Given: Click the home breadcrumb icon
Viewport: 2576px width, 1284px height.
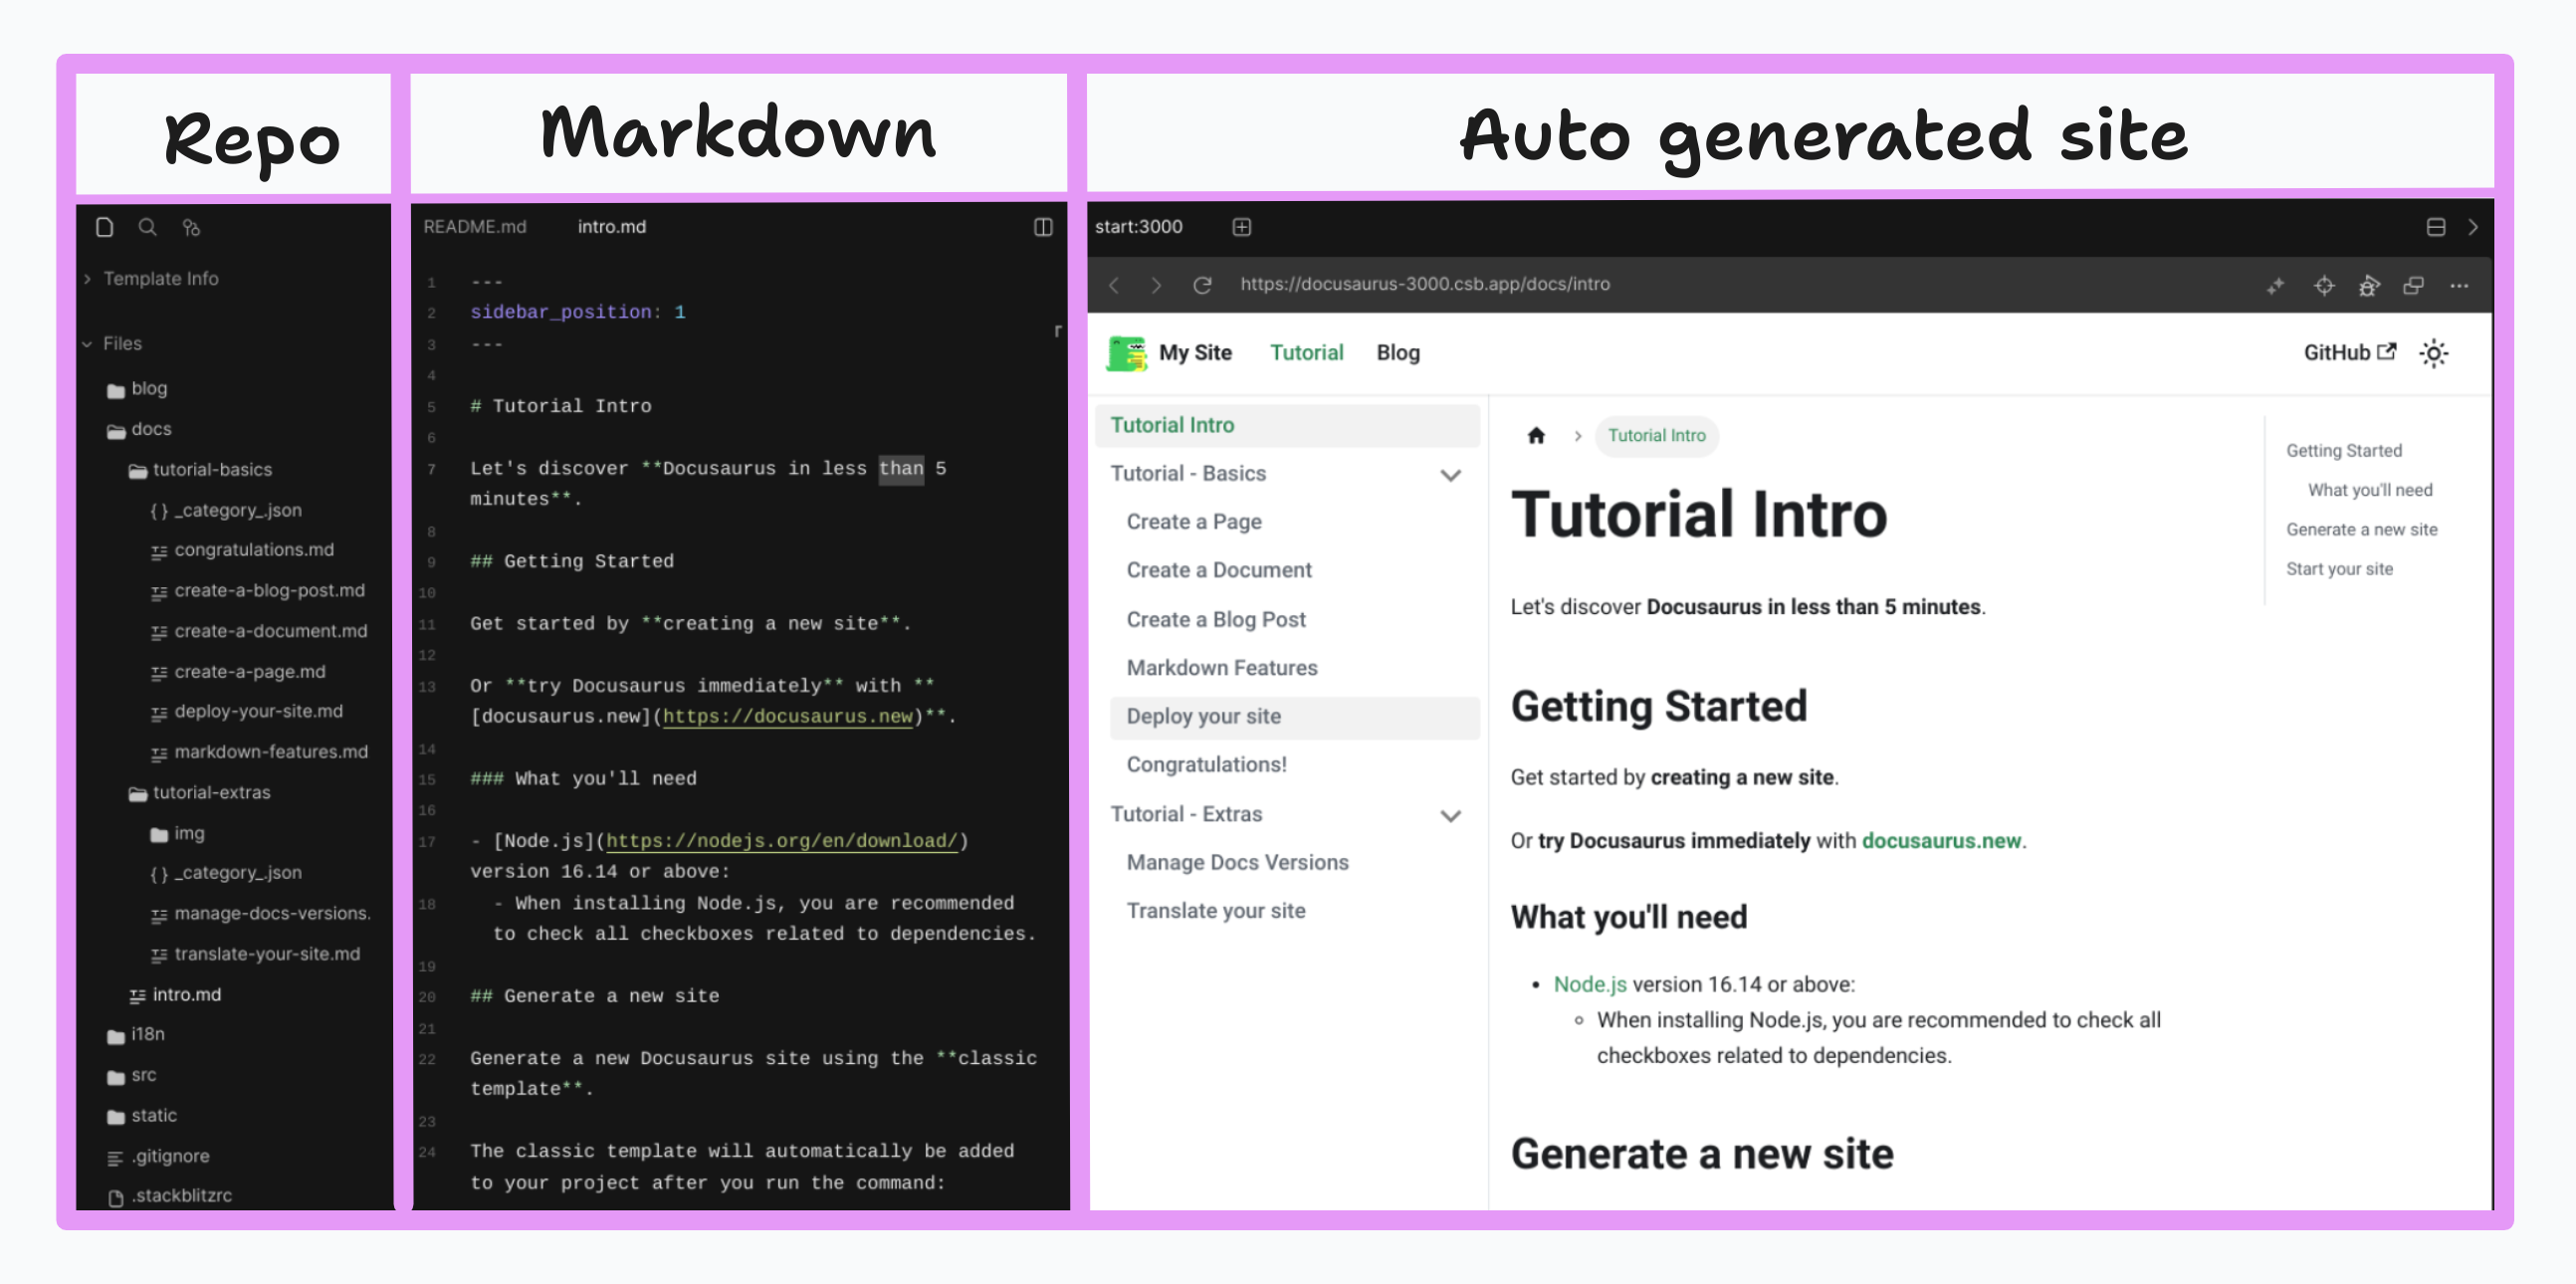Looking at the screenshot, I should [1536, 435].
